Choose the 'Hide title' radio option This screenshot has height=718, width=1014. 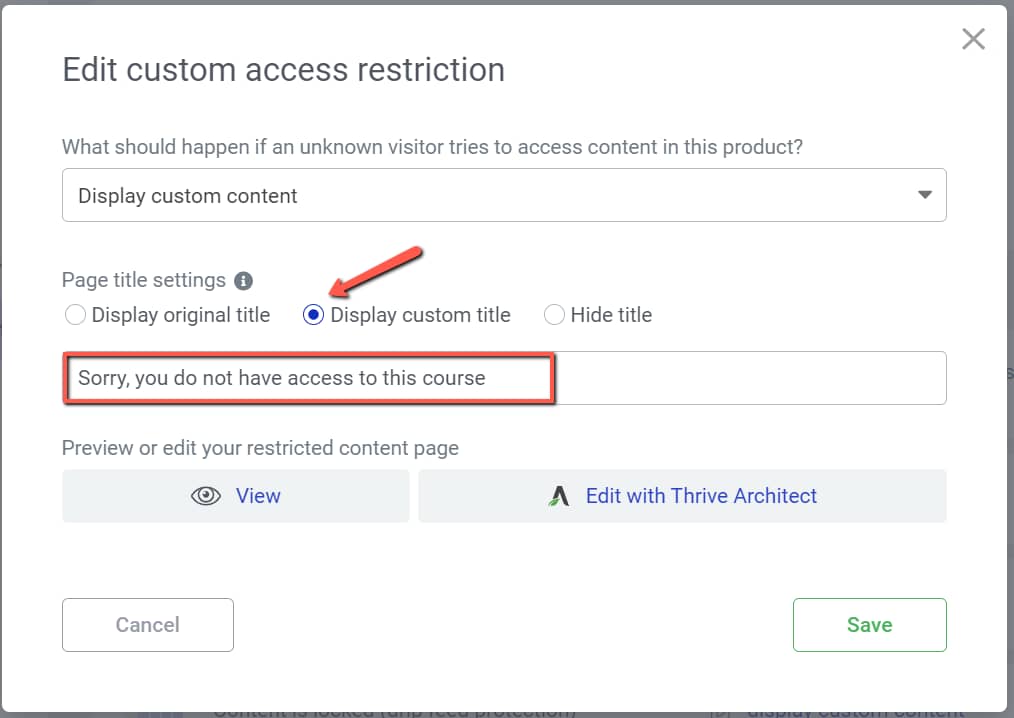click(554, 315)
